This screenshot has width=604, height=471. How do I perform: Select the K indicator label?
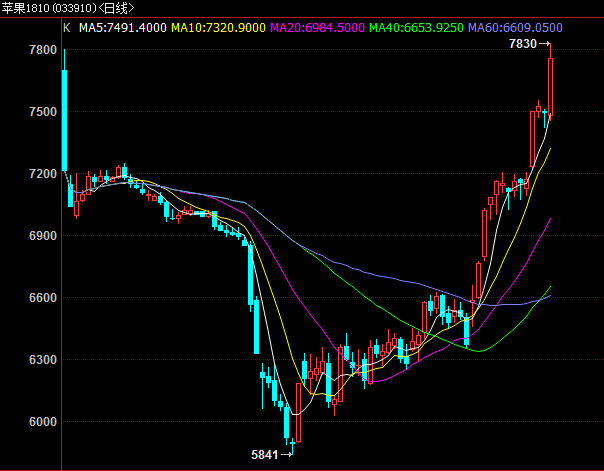coord(67,28)
